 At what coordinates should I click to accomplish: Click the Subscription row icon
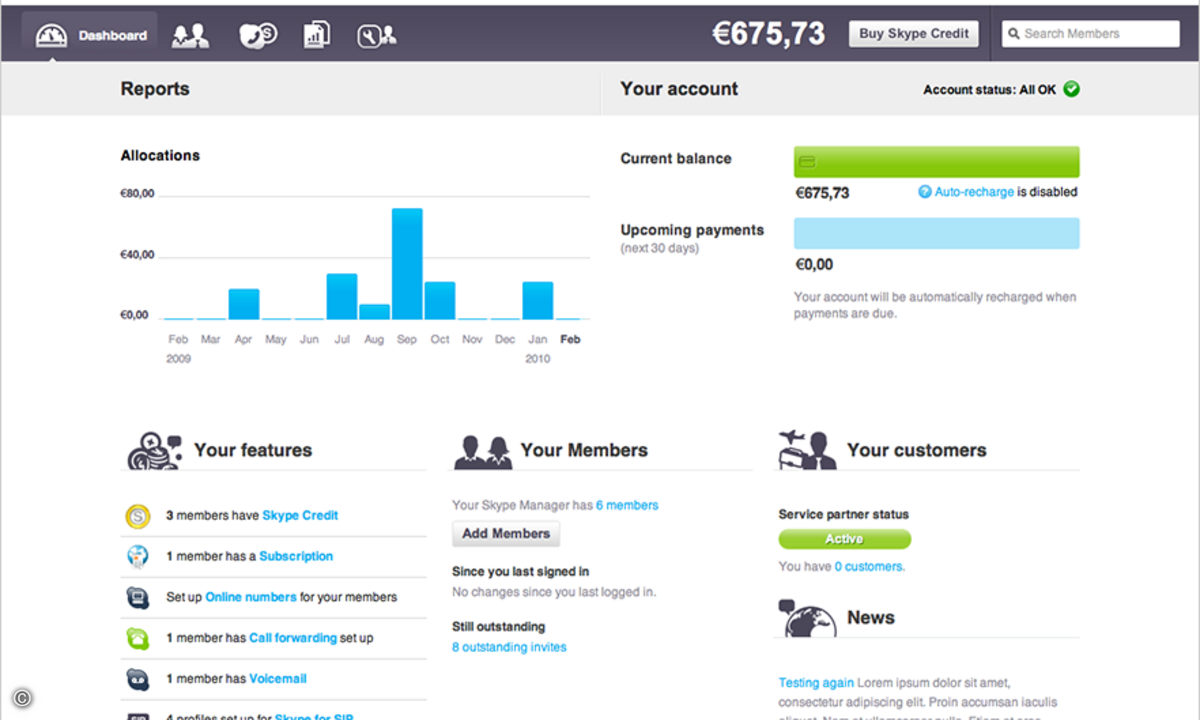click(x=137, y=557)
